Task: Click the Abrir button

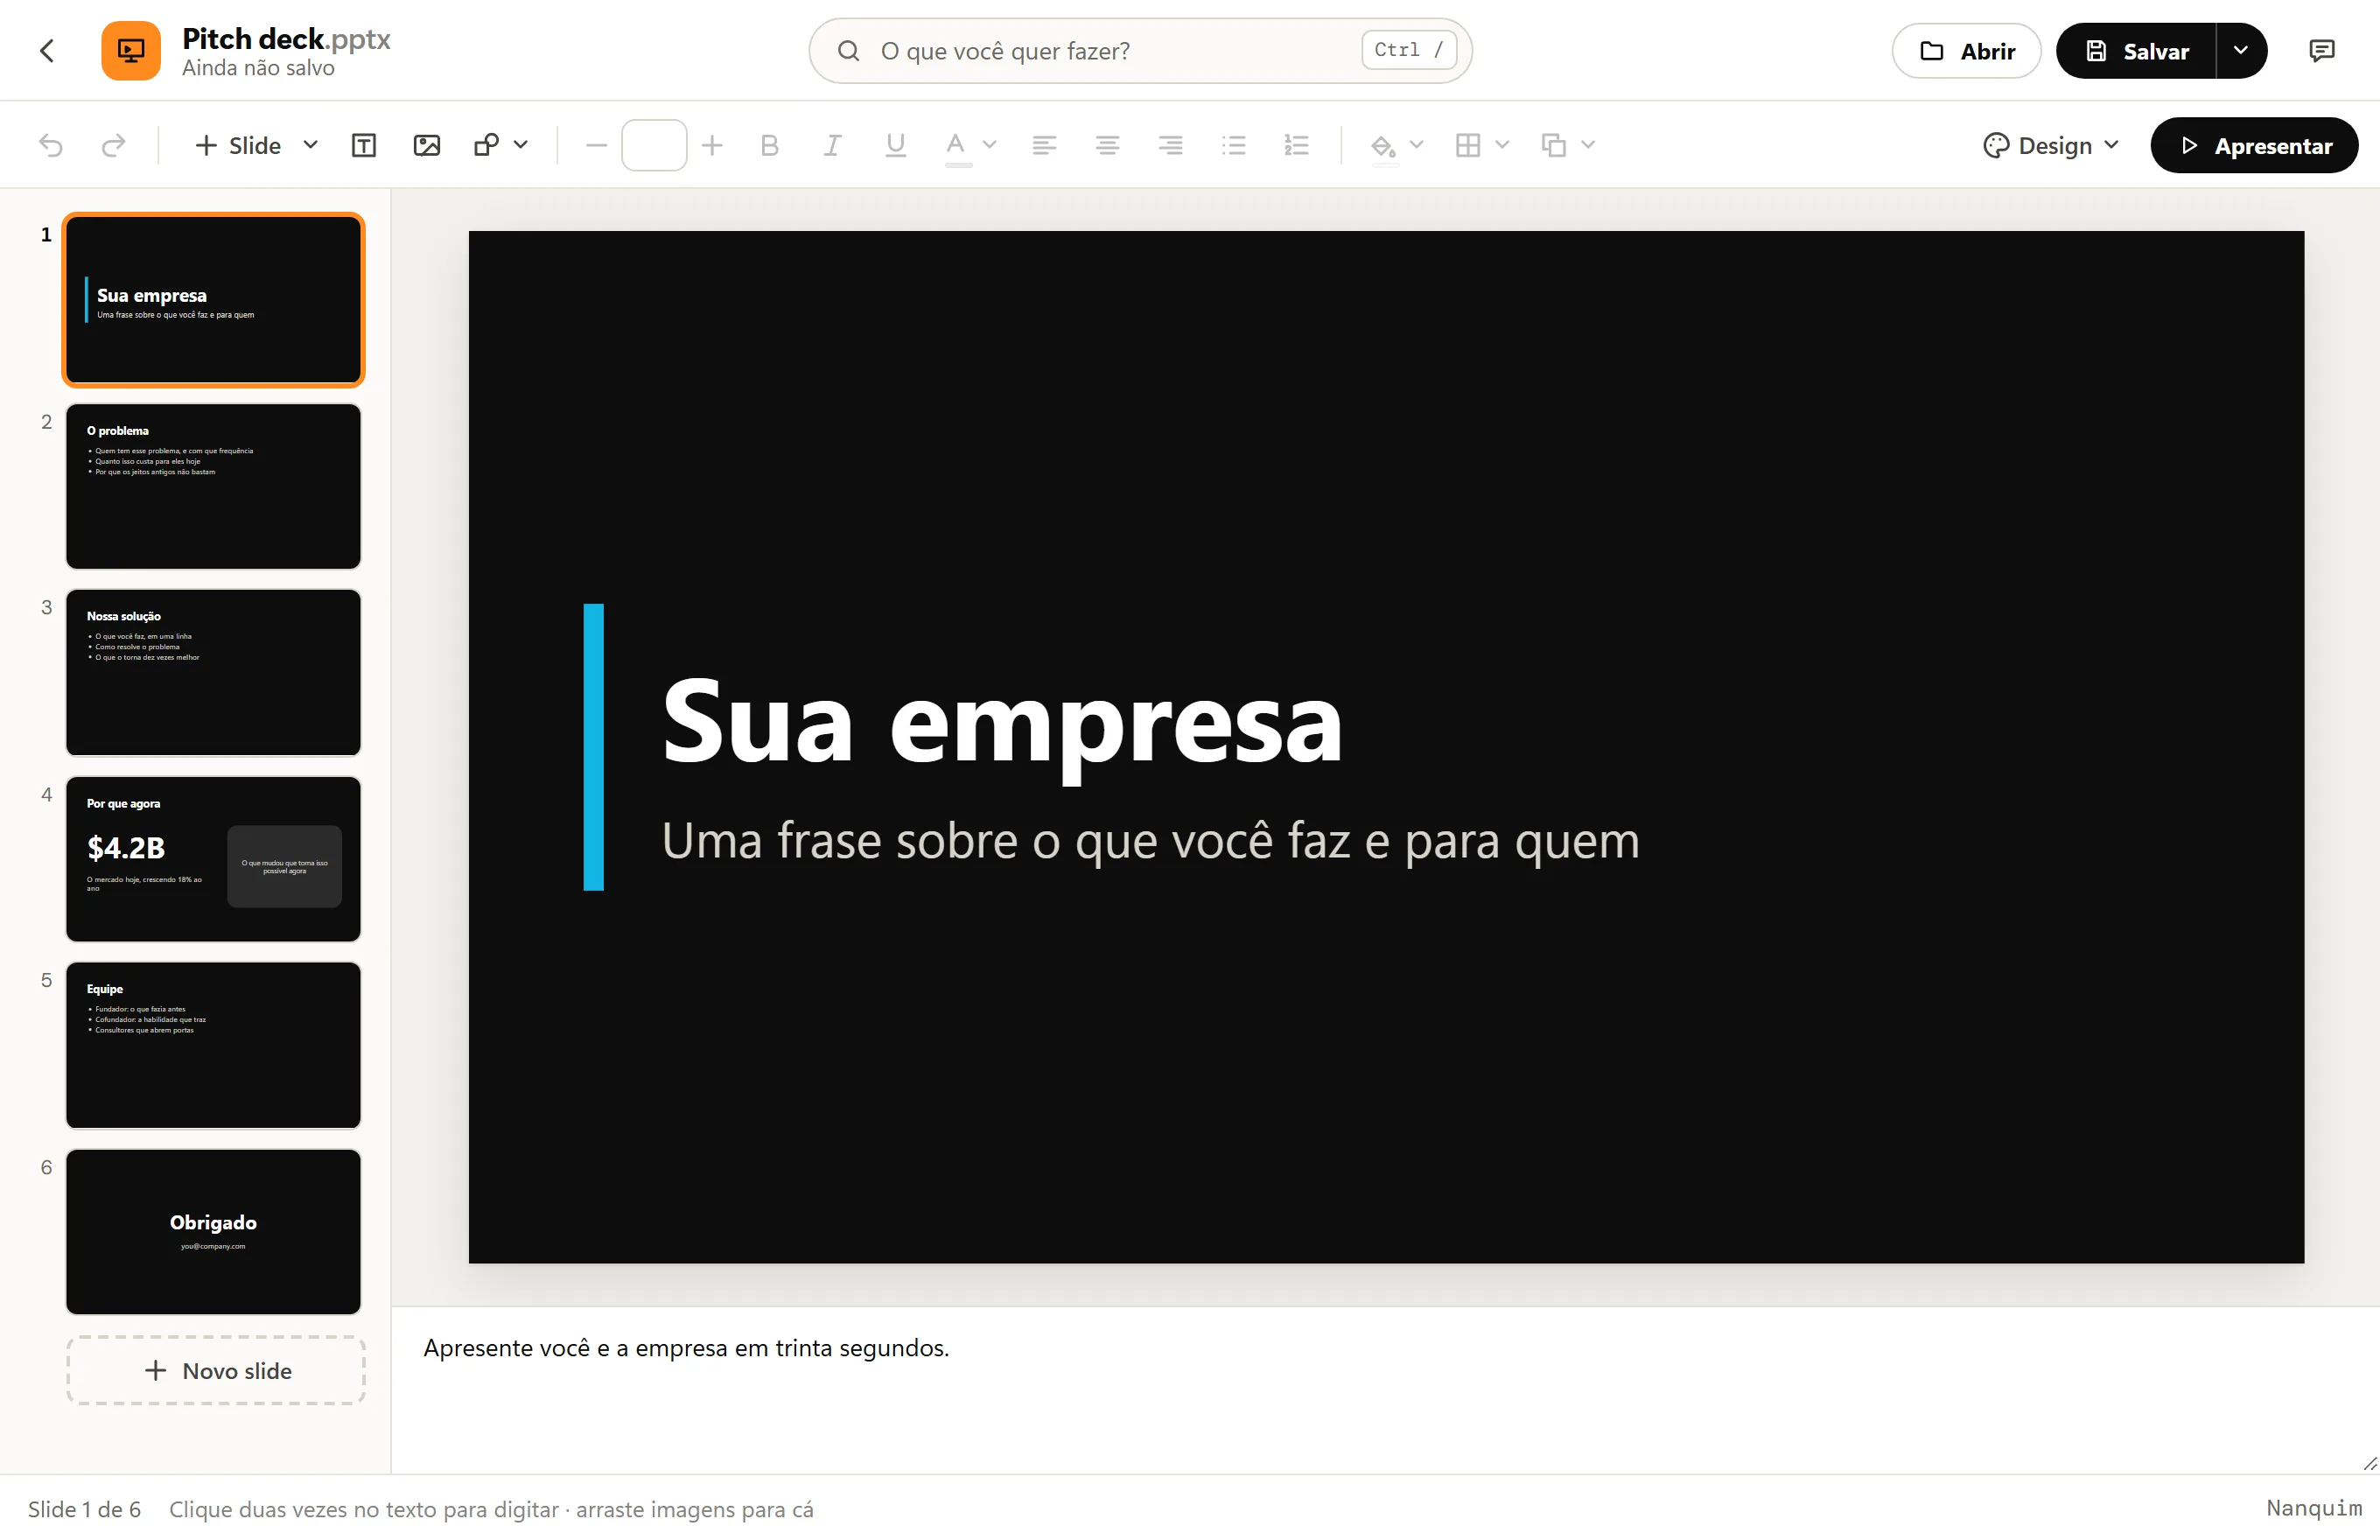Action: [x=1966, y=51]
